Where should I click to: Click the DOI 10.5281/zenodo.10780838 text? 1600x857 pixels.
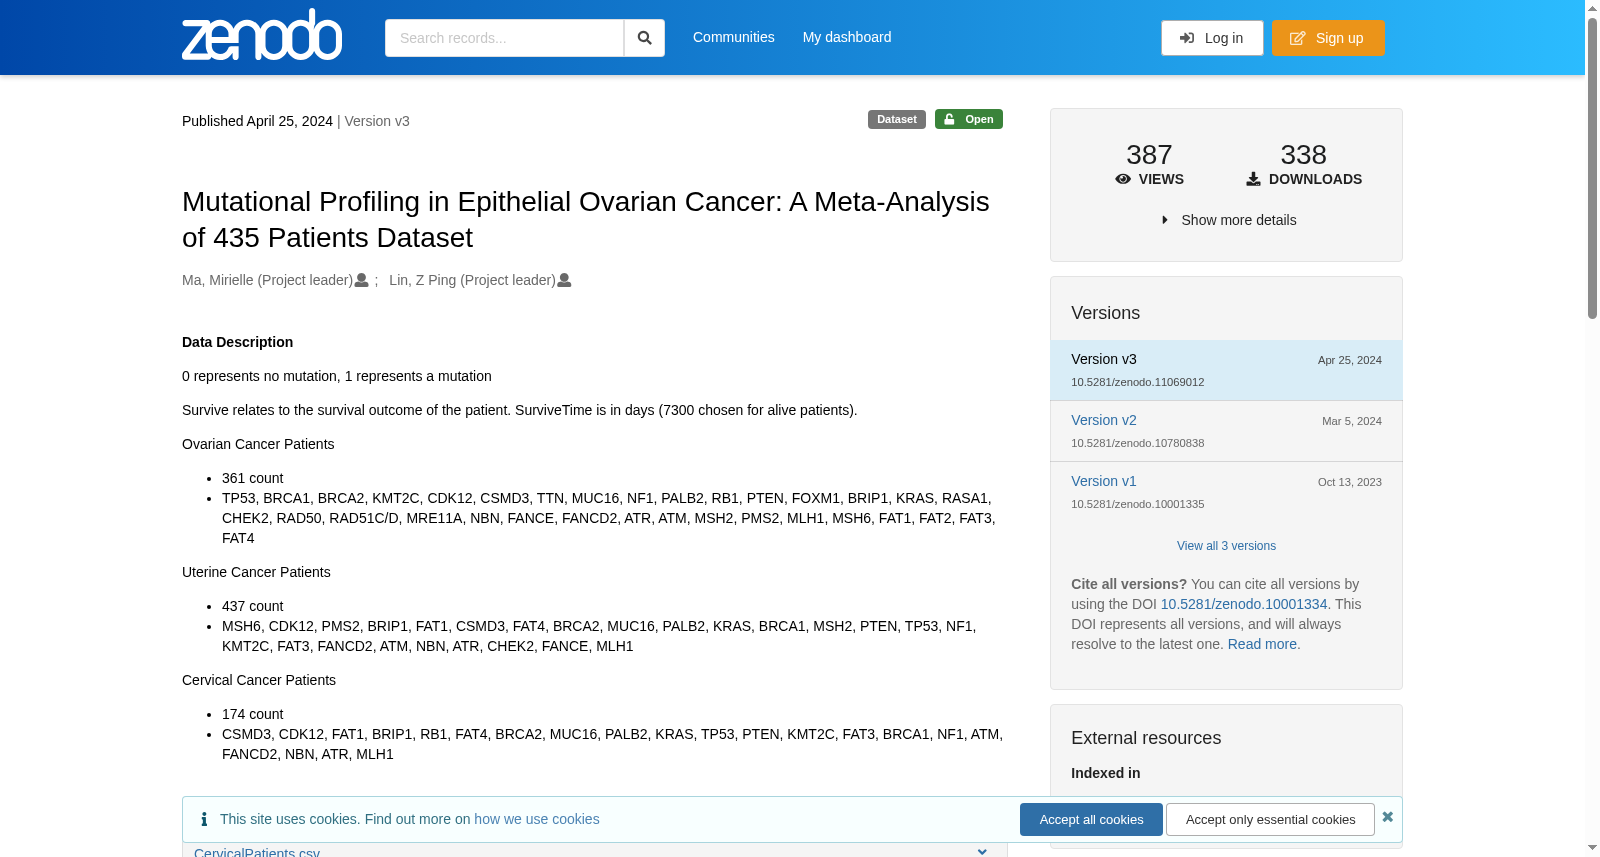(1138, 443)
